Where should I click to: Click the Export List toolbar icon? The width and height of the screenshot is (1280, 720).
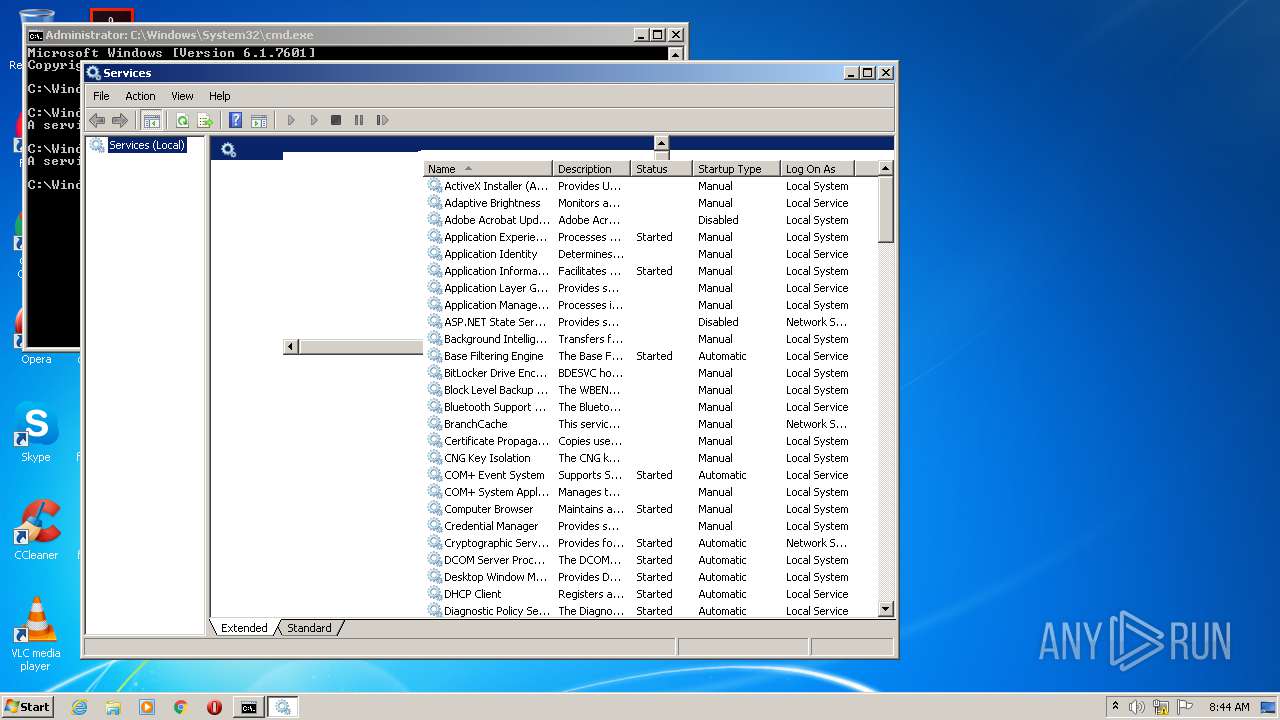point(205,120)
